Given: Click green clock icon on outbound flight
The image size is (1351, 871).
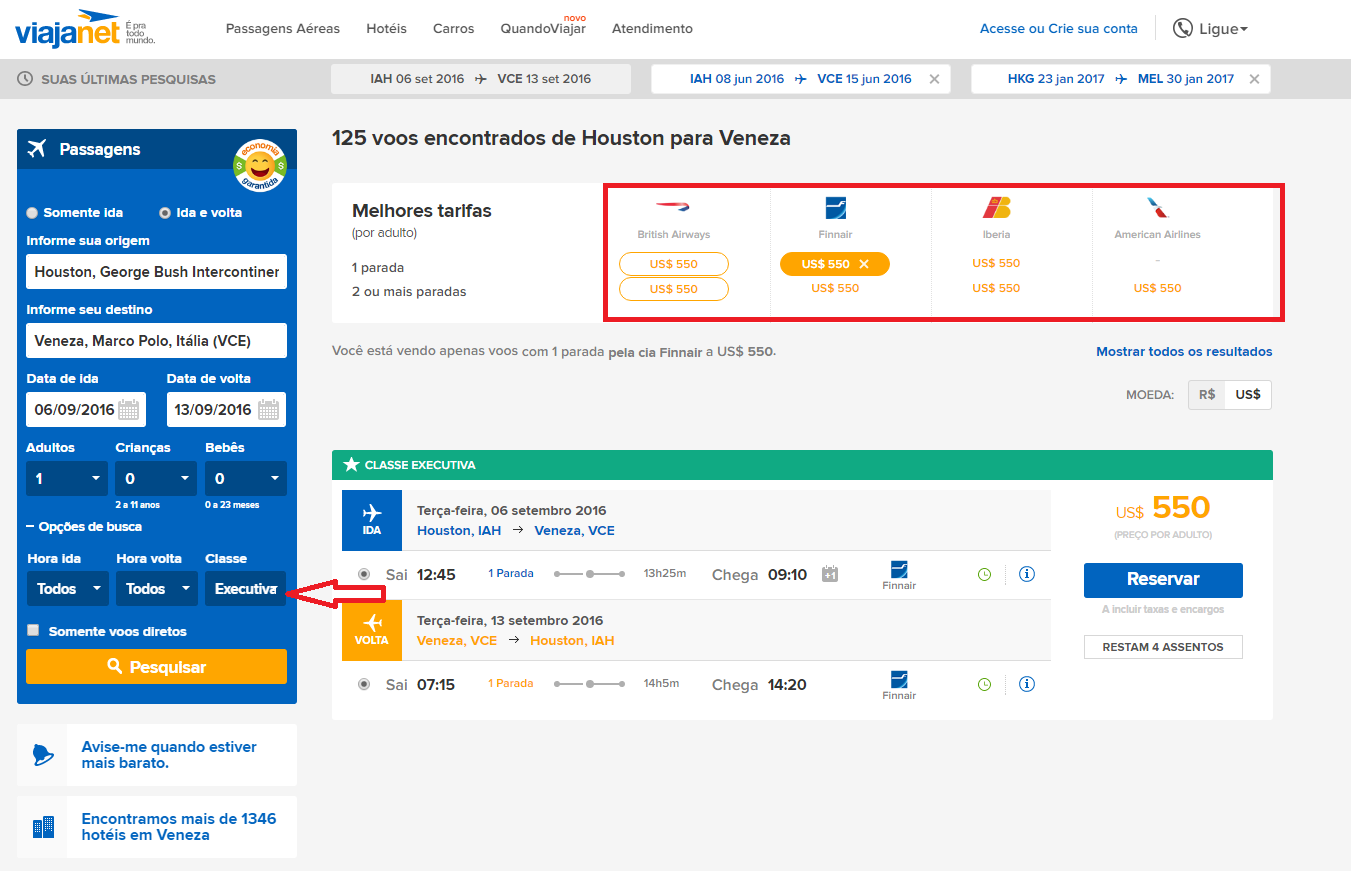Looking at the screenshot, I should 984,574.
